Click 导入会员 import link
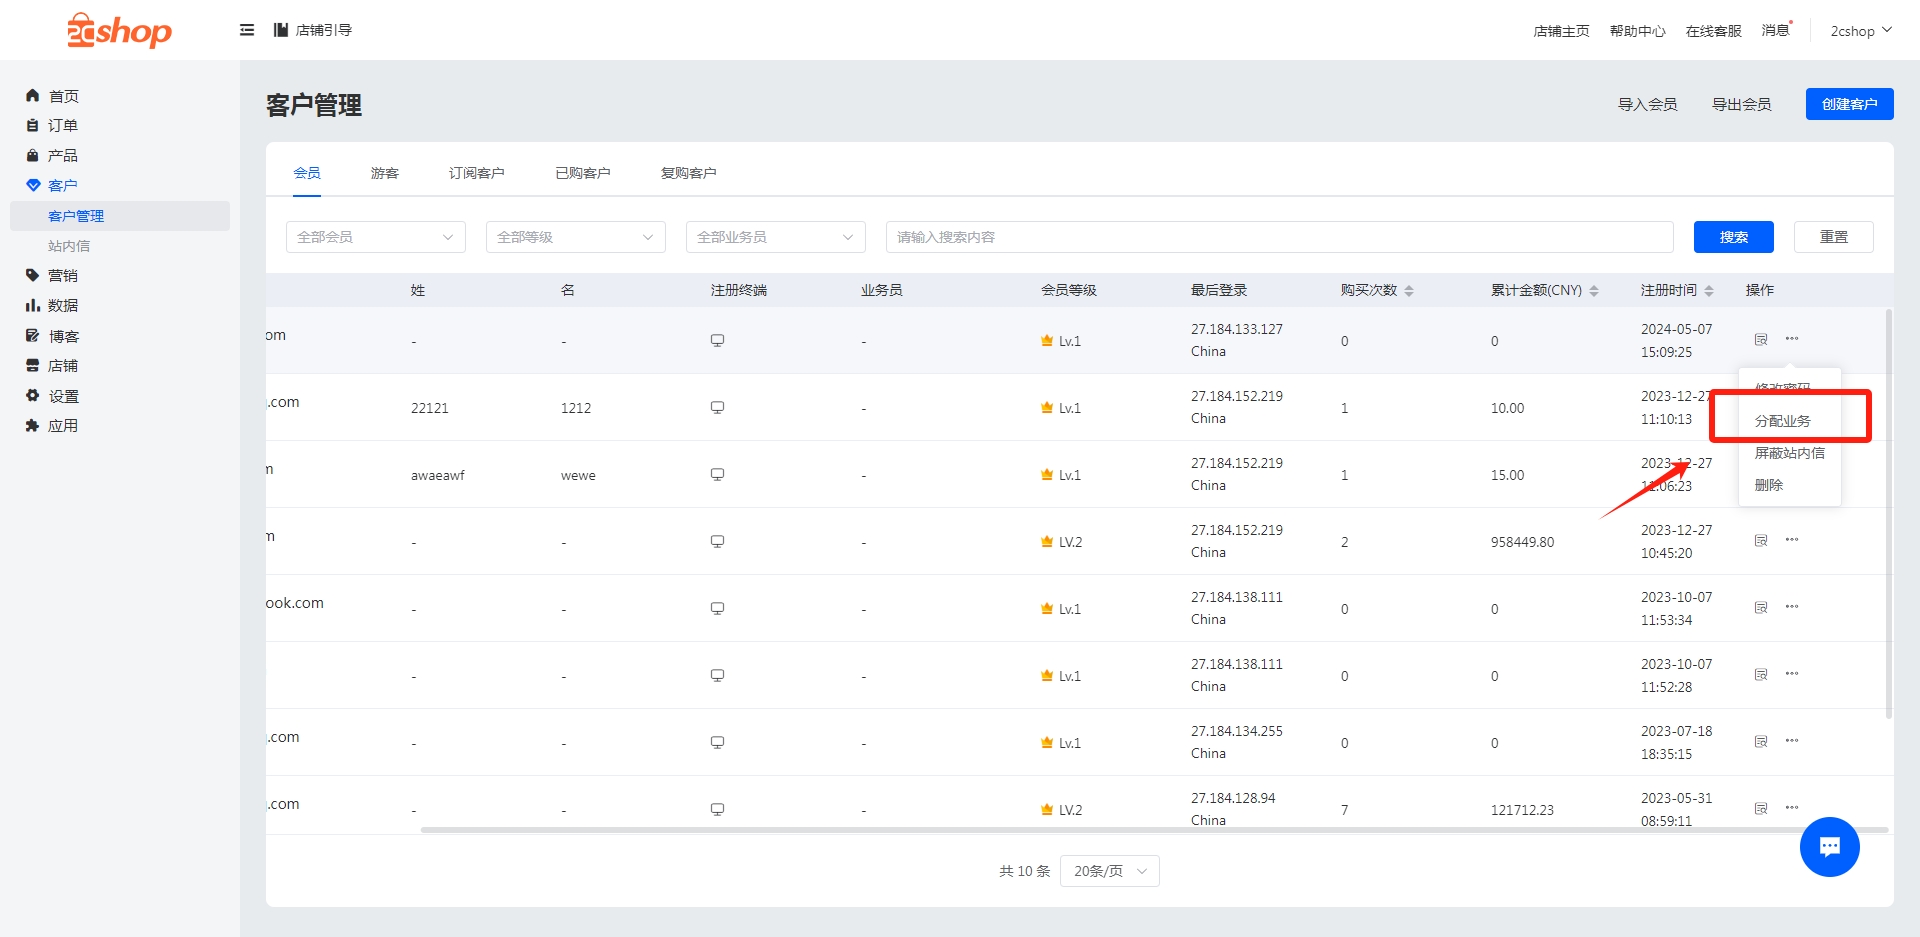 (x=1648, y=104)
